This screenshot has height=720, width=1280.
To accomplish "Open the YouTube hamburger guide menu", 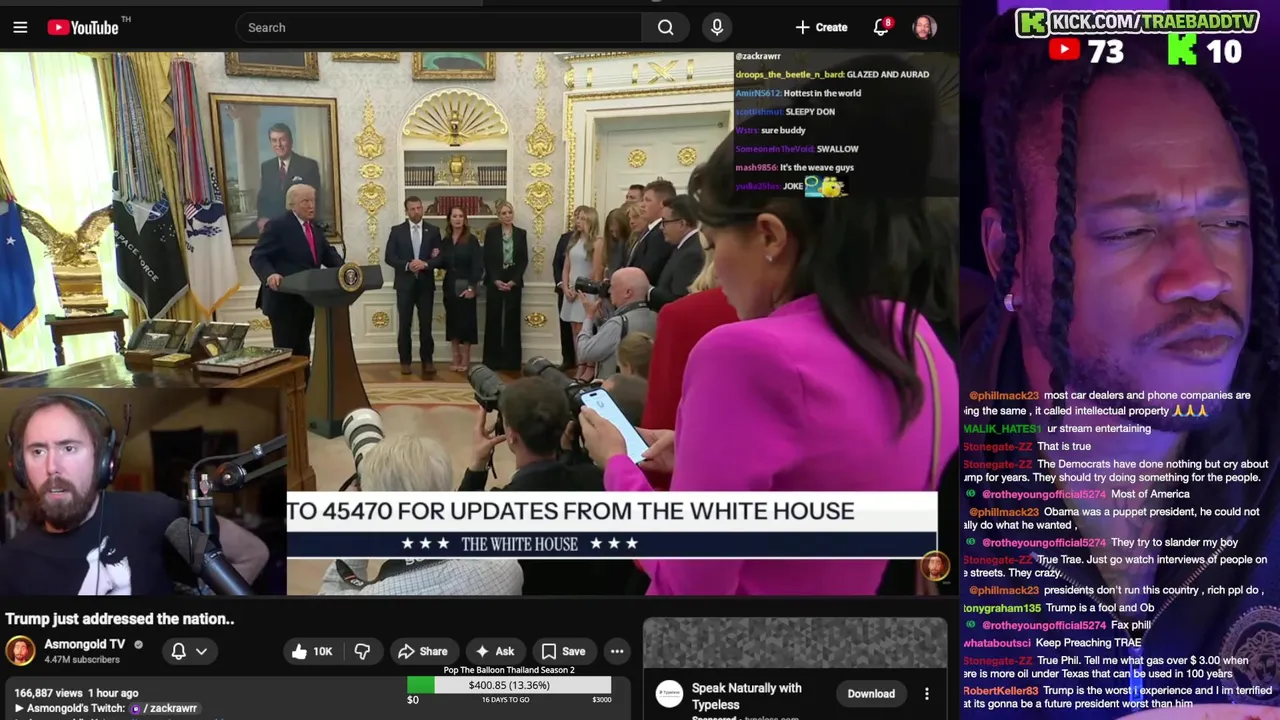I will coord(20,27).
